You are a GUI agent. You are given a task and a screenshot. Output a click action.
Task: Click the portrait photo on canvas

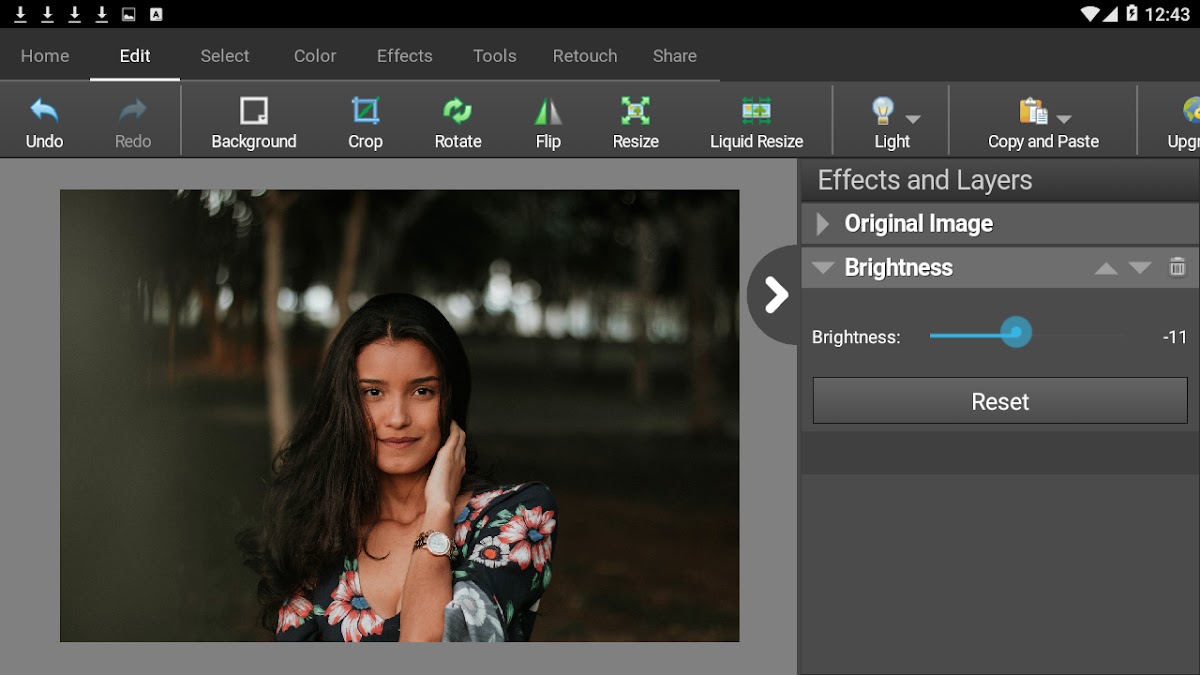point(399,415)
